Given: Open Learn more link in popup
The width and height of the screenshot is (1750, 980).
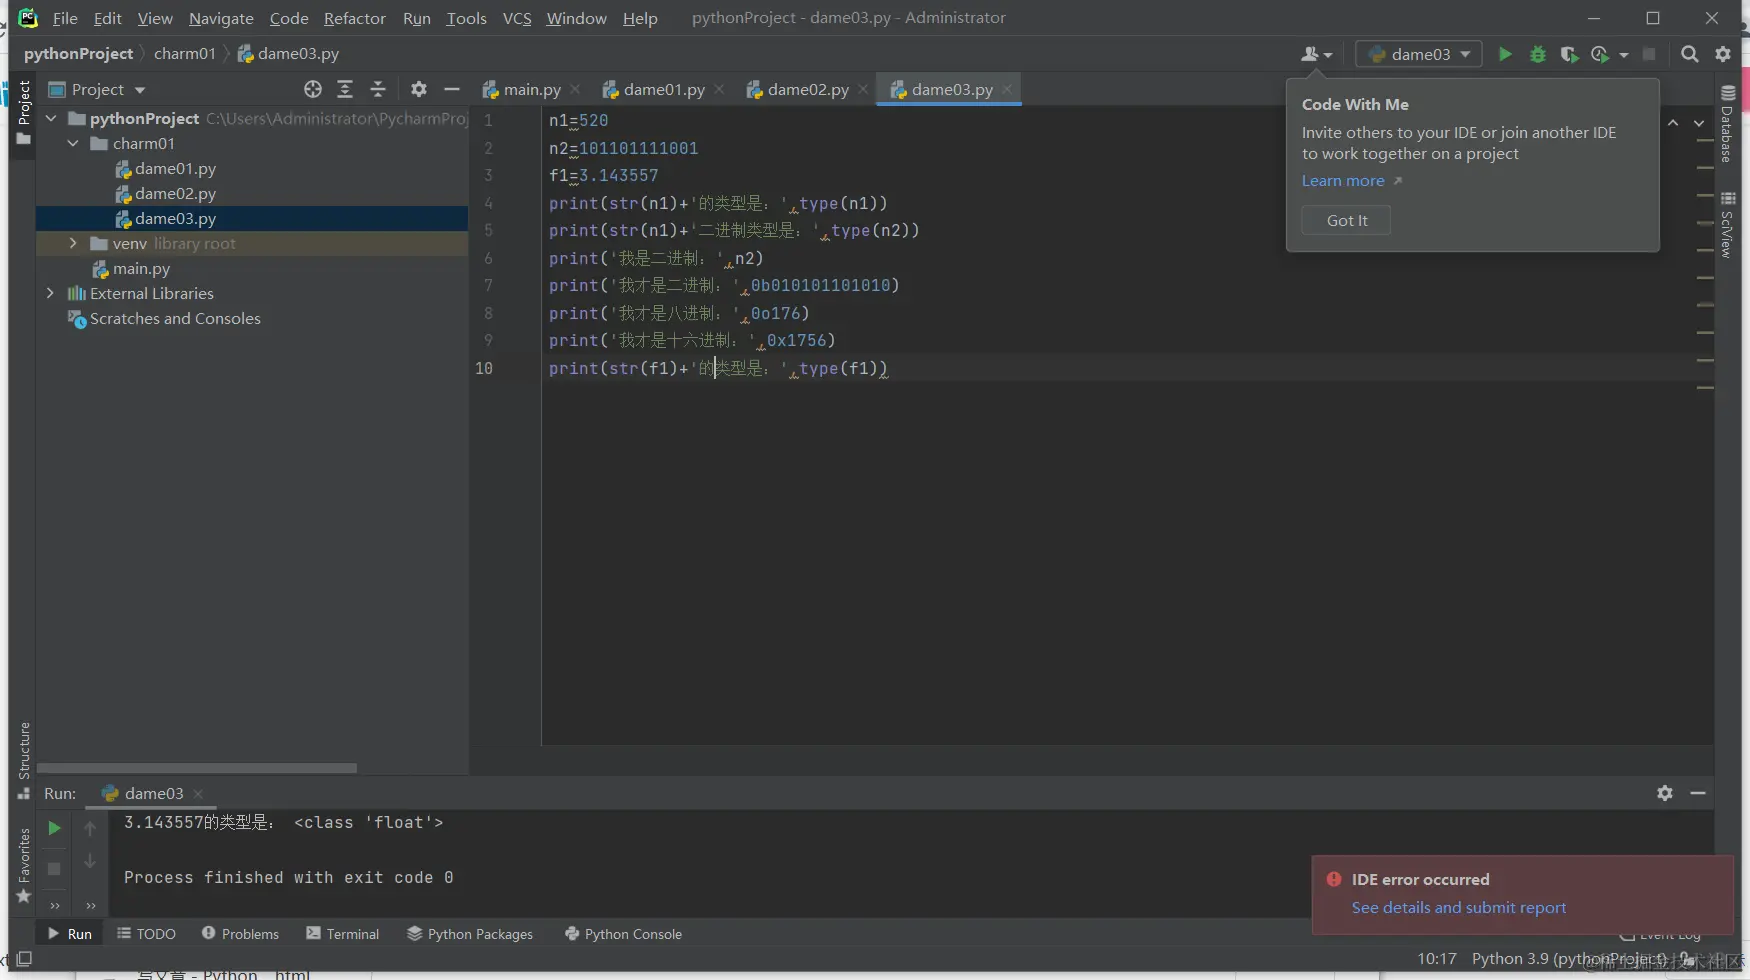Looking at the screenshot, I should pos(1343,181).
